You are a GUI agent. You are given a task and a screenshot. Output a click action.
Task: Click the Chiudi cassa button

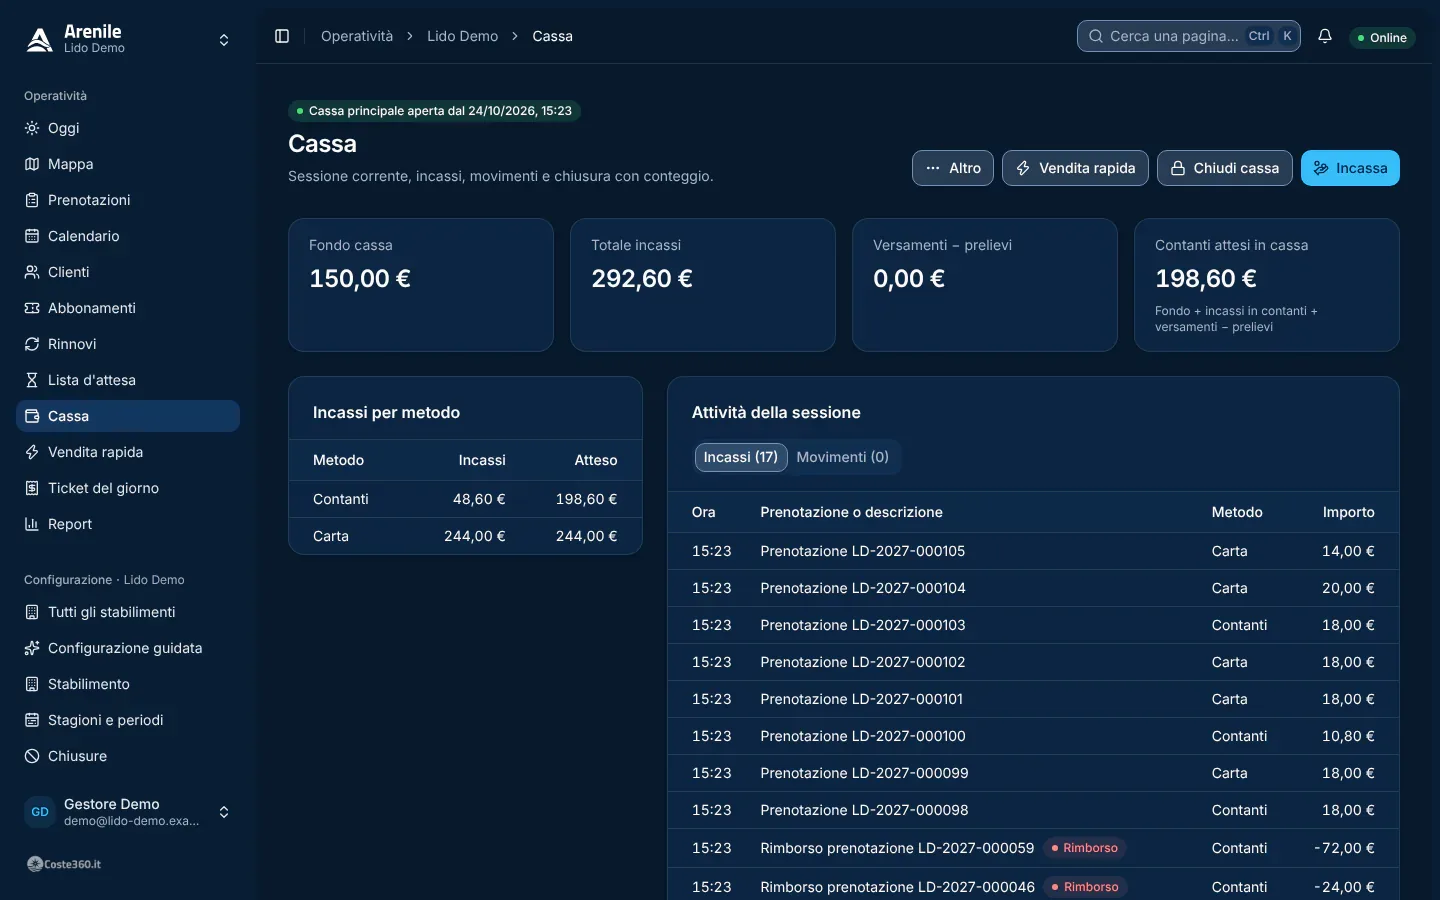[x=1225, y=168]
